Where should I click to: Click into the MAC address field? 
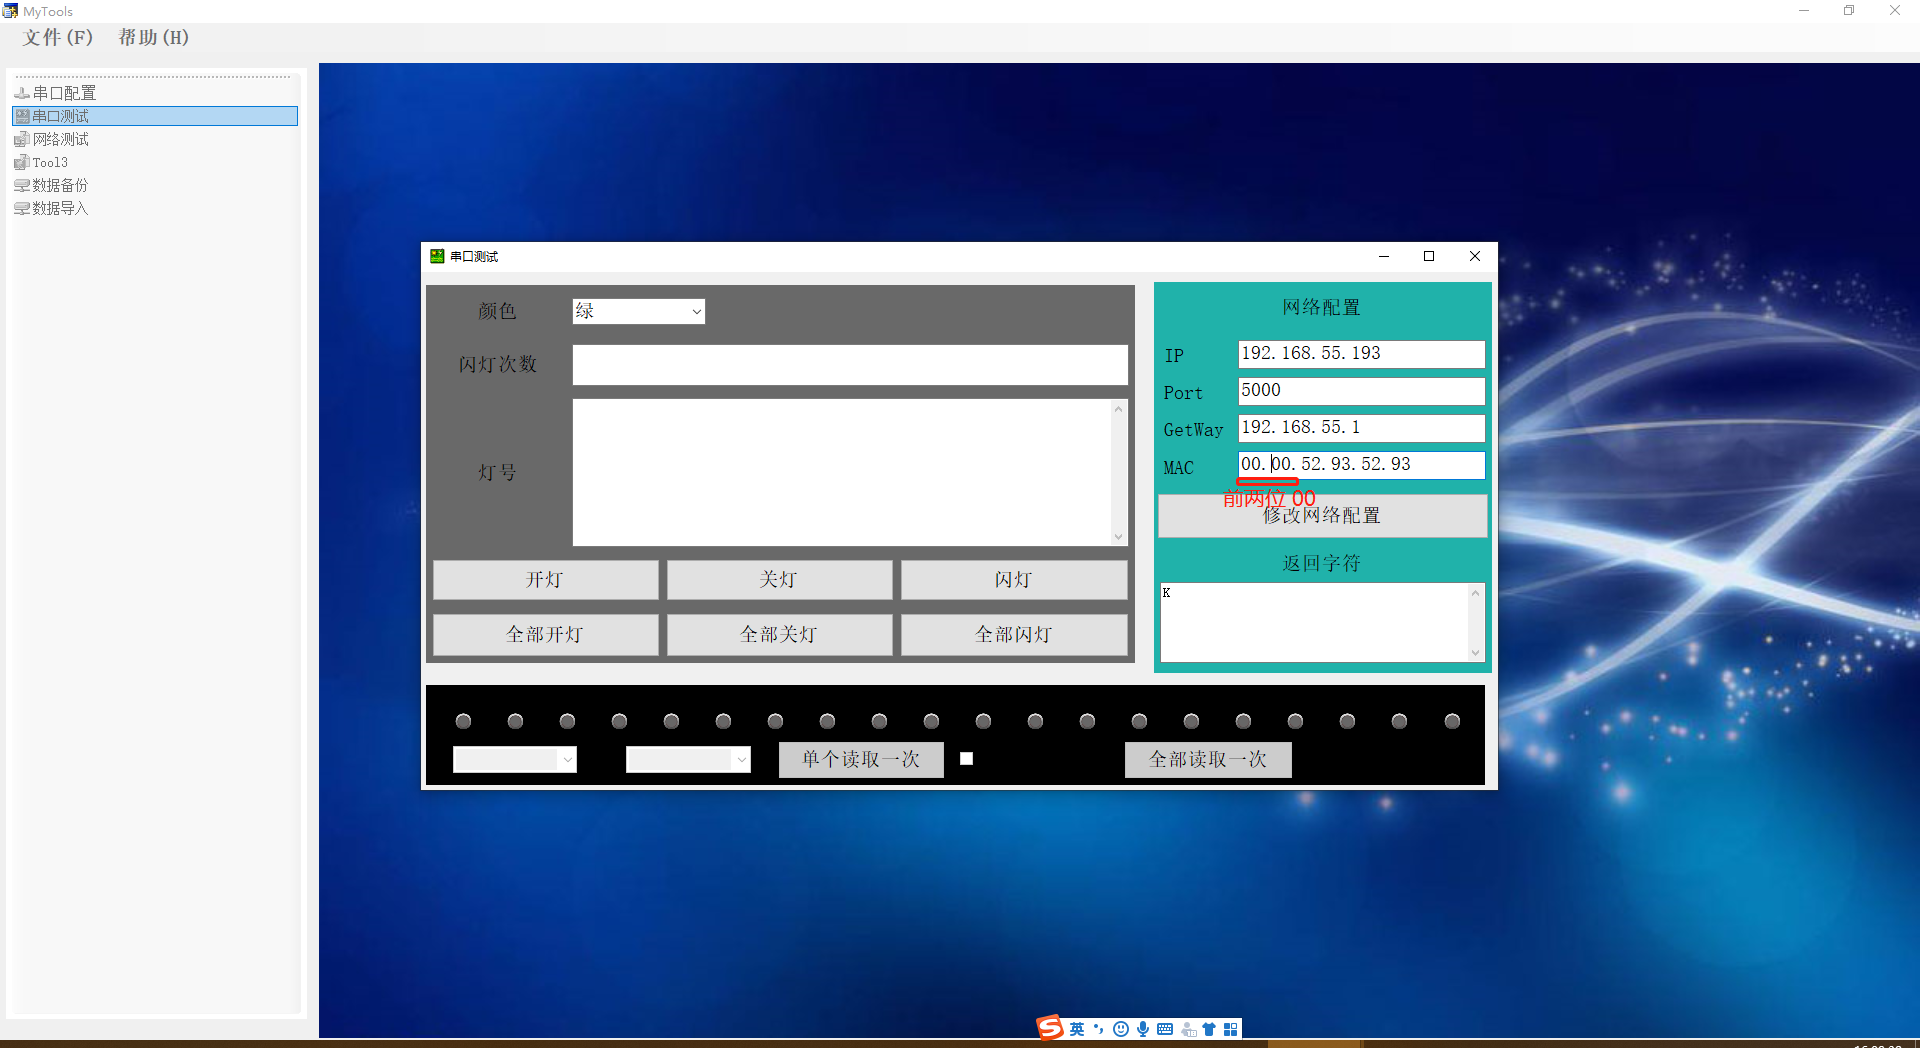tap(1360, 465)
